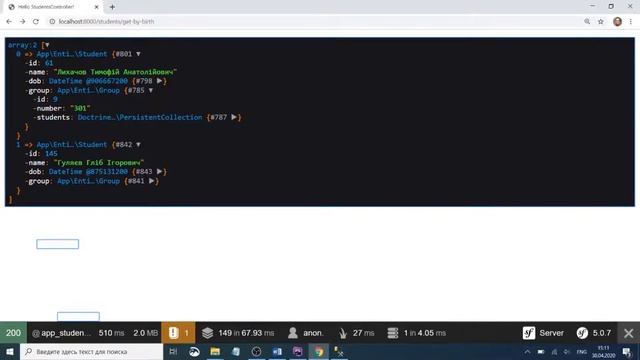The image size is (640, 360).
Task: Open the ENG language indicator
Action: 581,351
